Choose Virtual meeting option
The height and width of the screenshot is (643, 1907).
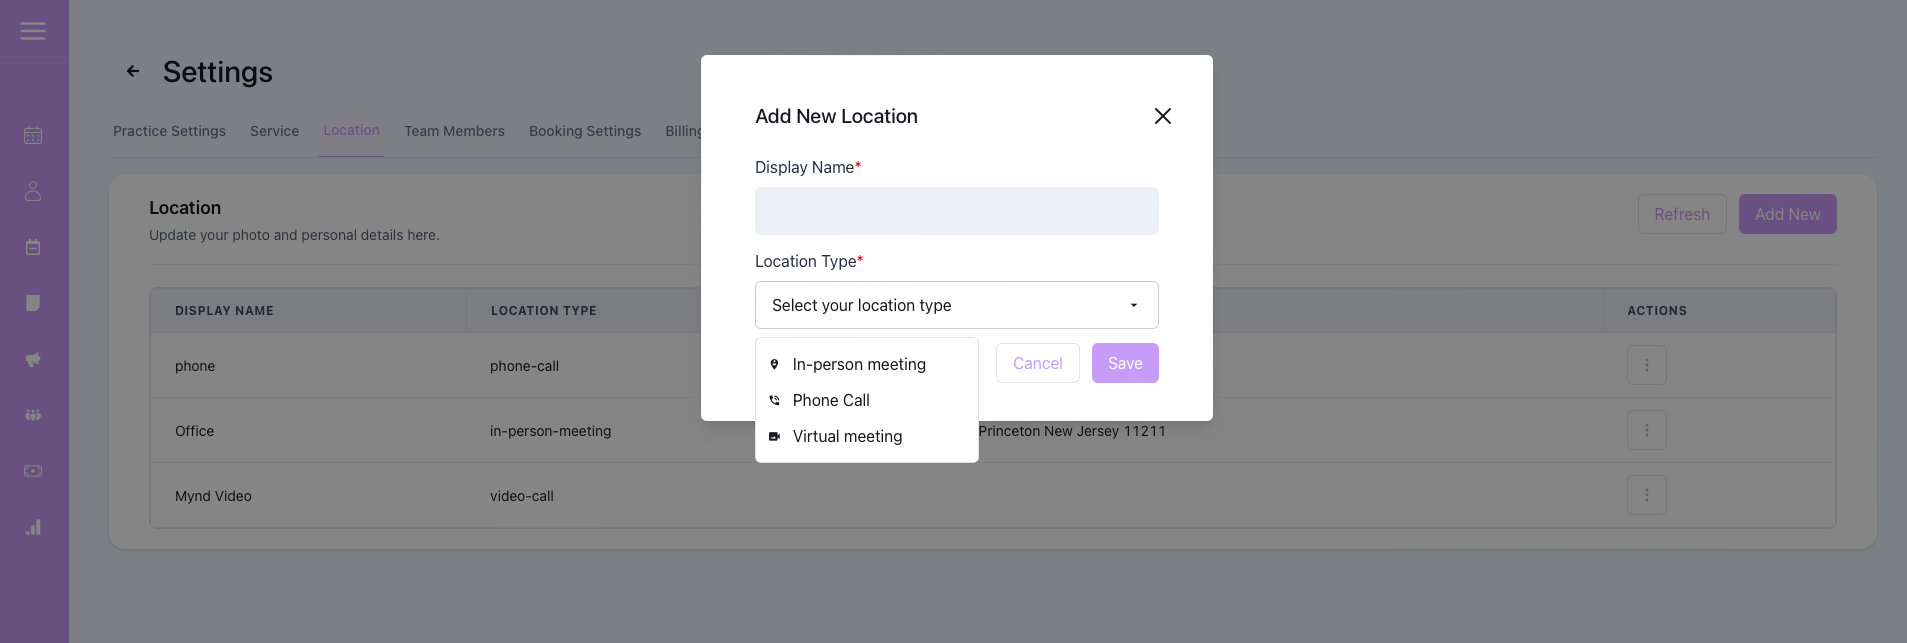[x=847, y=436]
